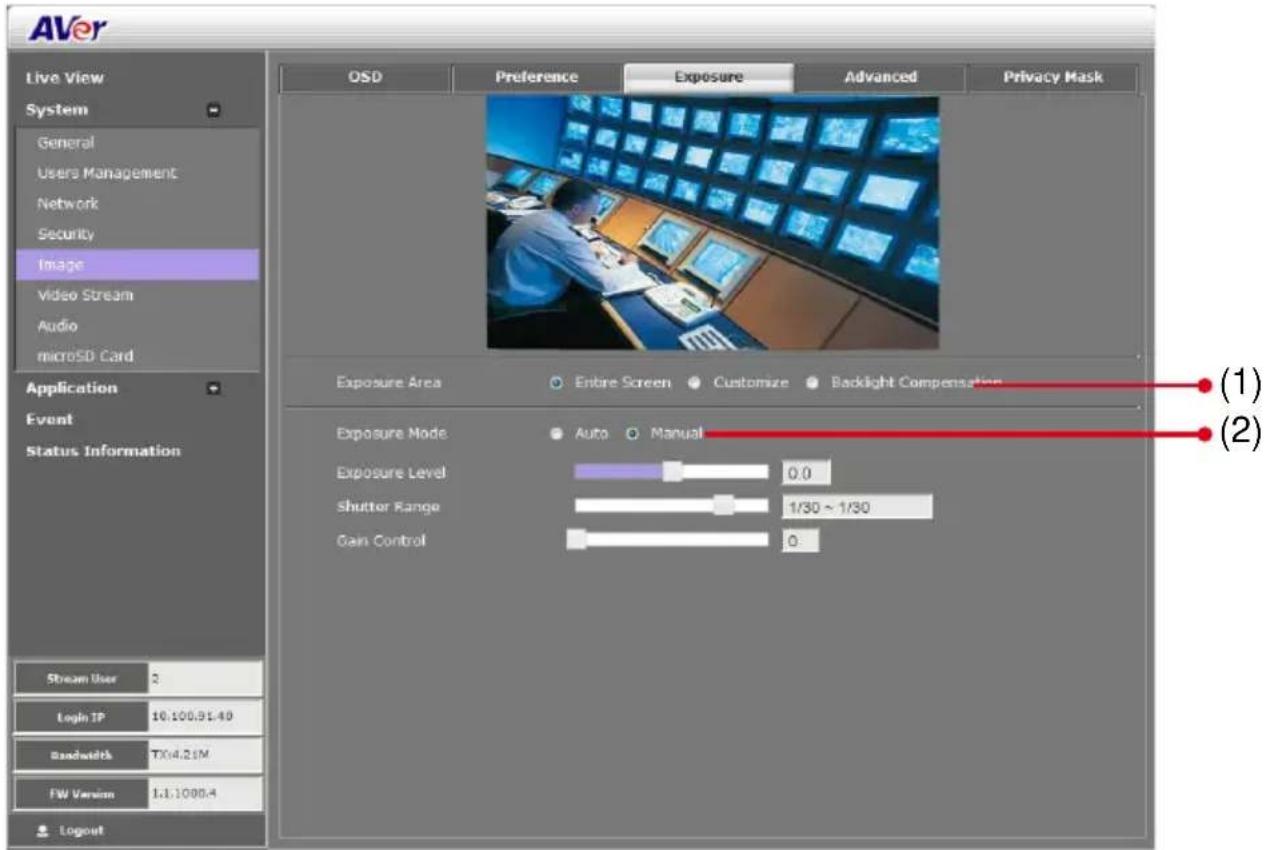The width and height of the screenshot is (1270, 850).
Task: Click the Exposure Level value field
Action: tap(806, 473)
